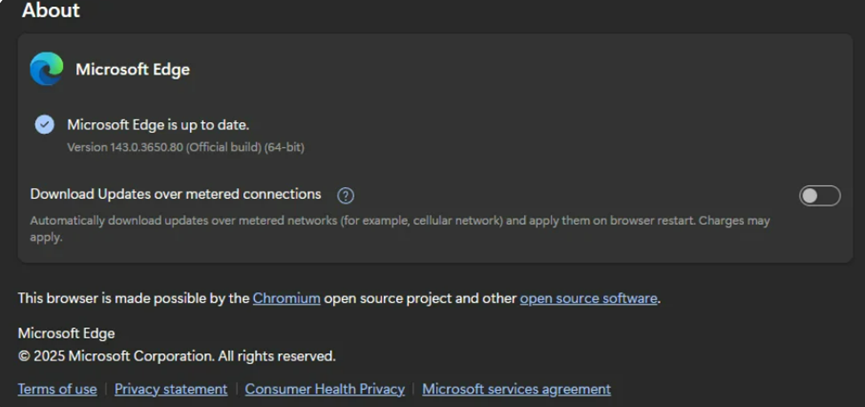The height and width of the screenshot is (407, 865).
Task: Open the Terms of use link
Action: point(57,389)
